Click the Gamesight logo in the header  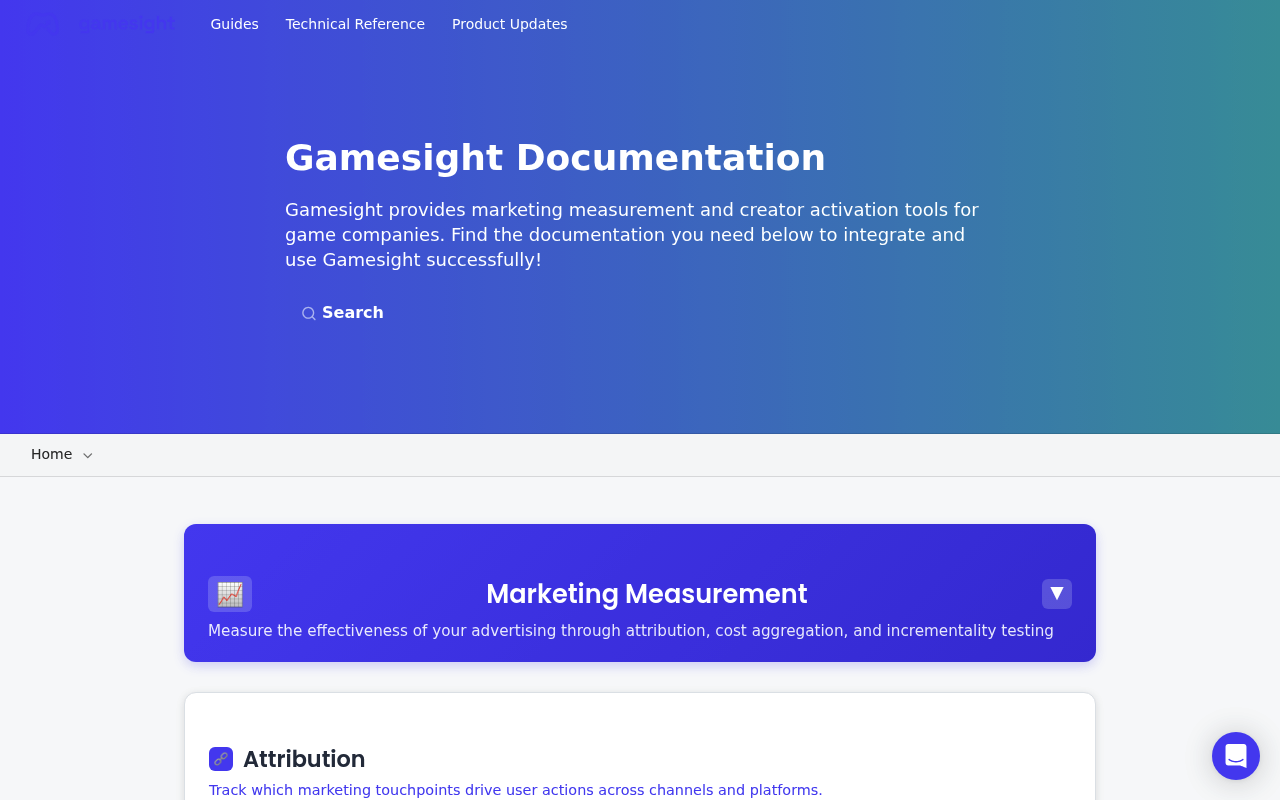click(100, 24)
